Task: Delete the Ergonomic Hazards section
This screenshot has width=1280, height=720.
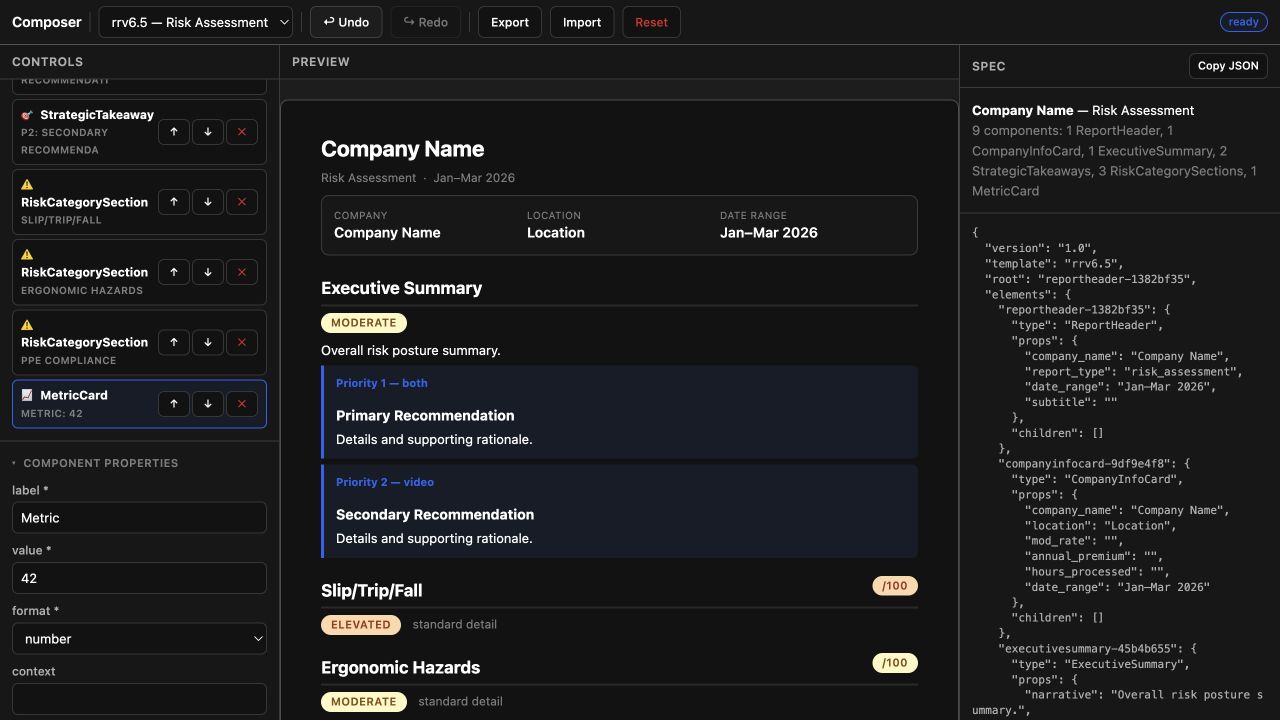Action: tap(242, 272)
